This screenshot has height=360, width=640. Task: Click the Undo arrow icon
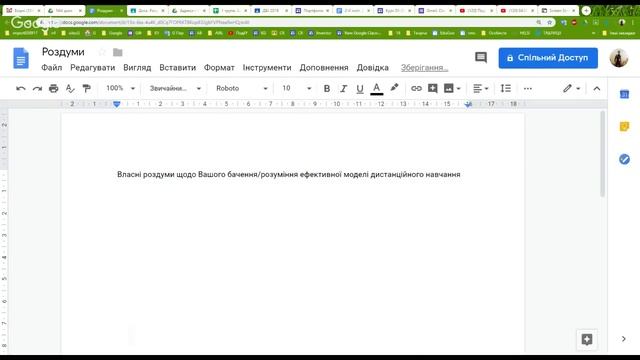click(21, 88)
